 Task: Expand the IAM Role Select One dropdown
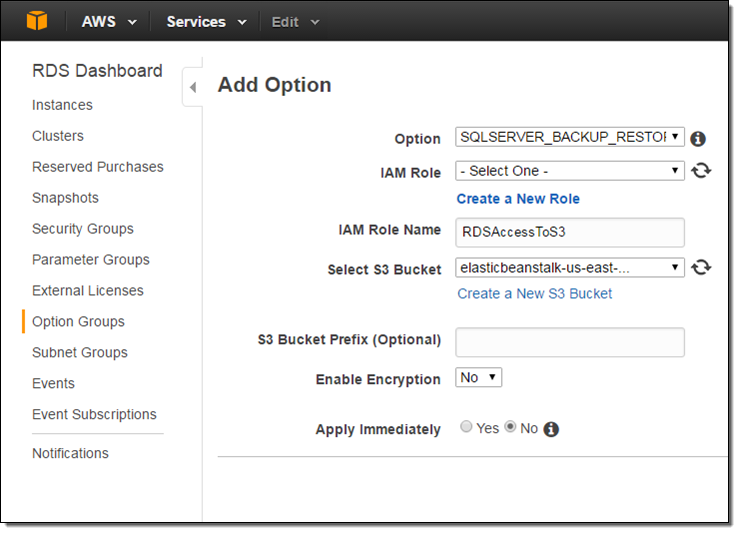pos(569,171)
